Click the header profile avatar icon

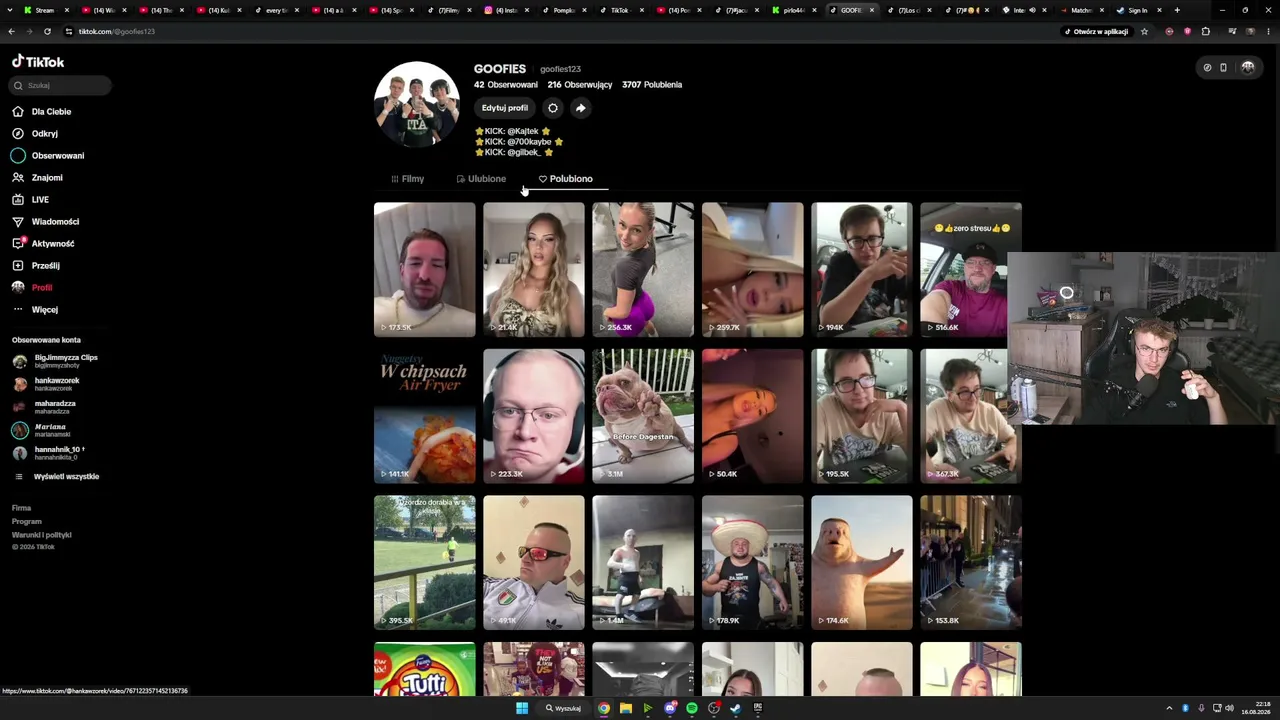coord(1247,68)
